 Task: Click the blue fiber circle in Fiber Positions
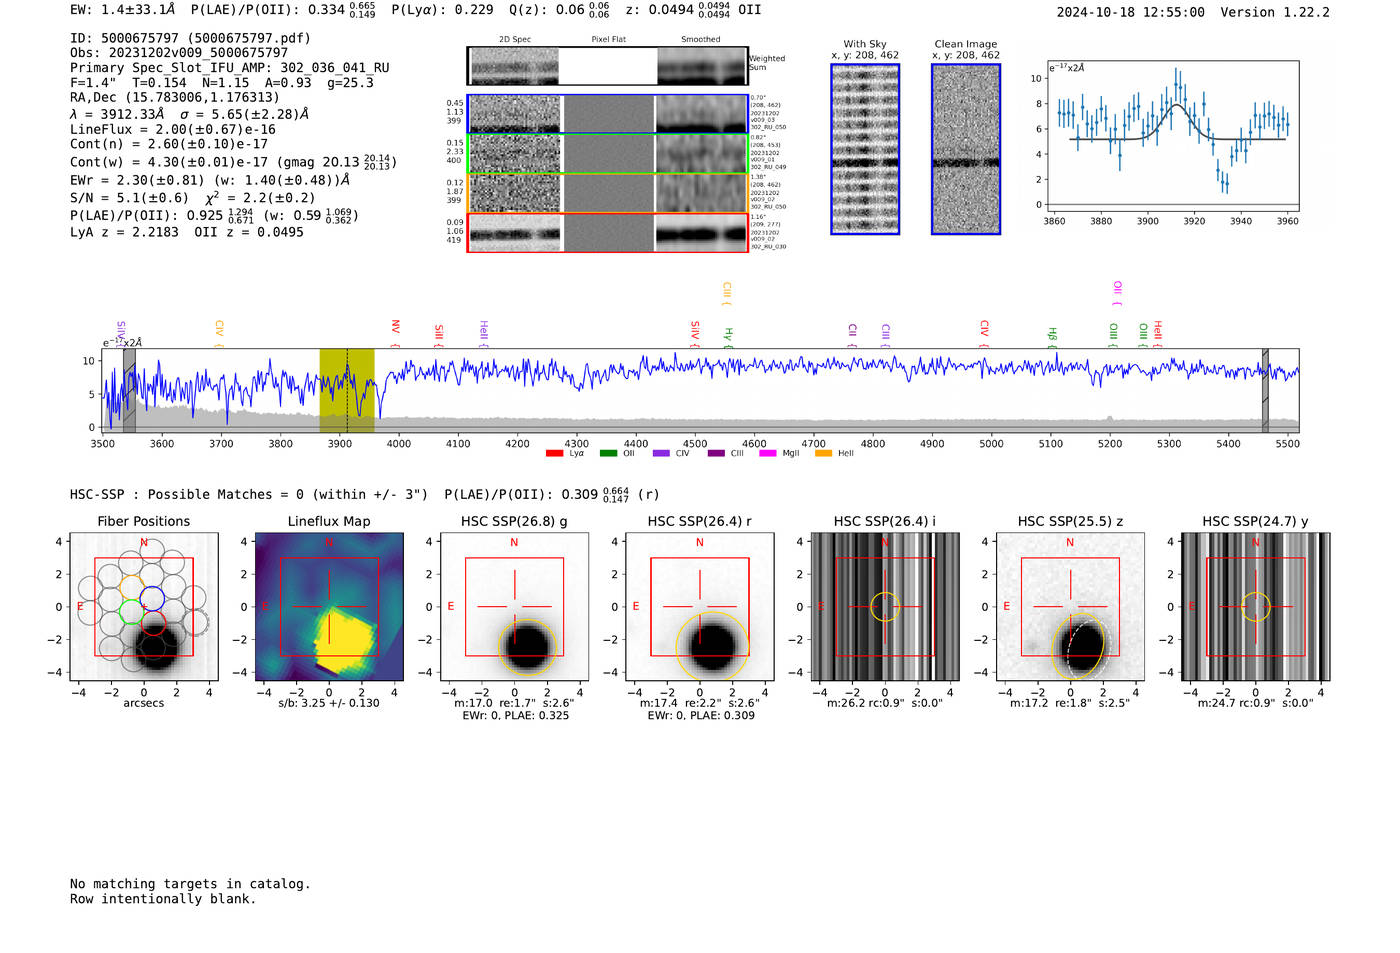[x=152, y=601]
